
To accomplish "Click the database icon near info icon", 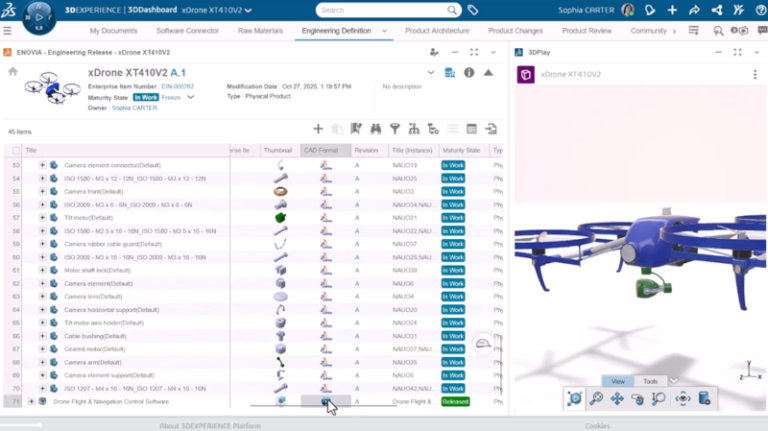I will pyautogui.click(x=449, y=73).
